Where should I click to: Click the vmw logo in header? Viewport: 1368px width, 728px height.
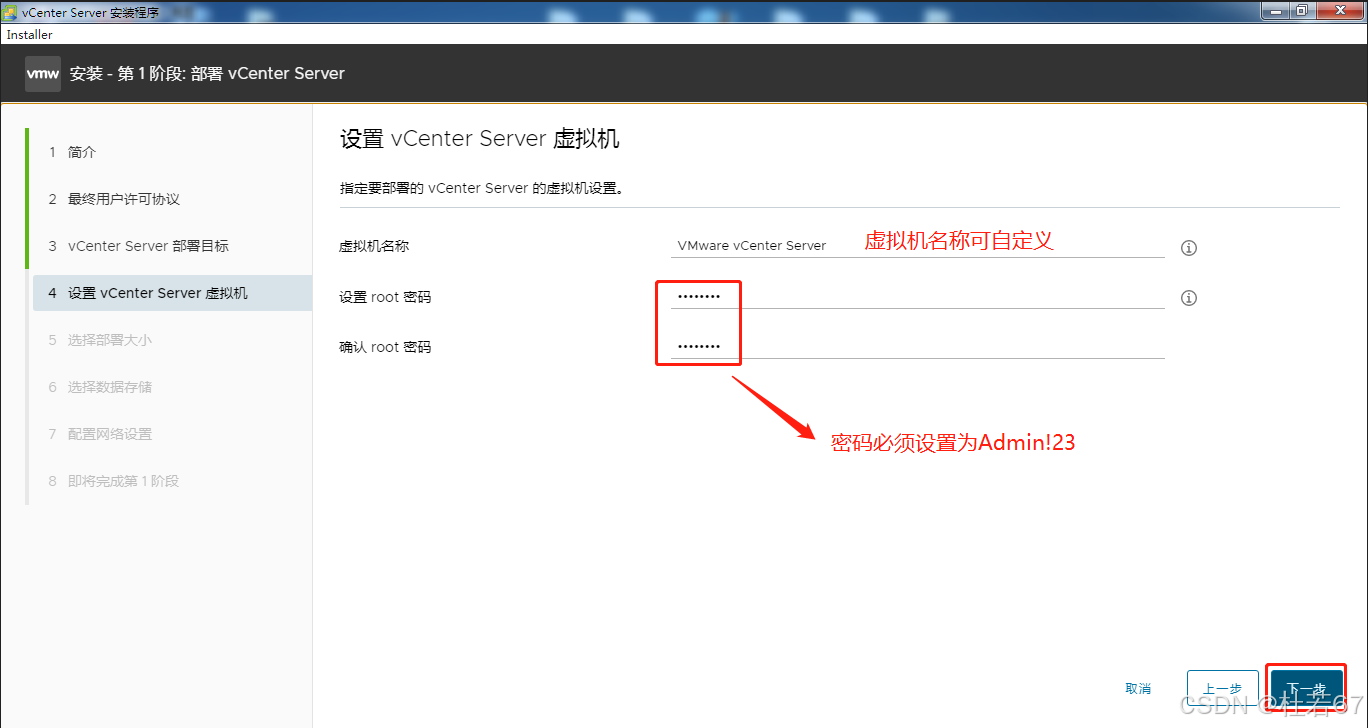tap(42, 74)
